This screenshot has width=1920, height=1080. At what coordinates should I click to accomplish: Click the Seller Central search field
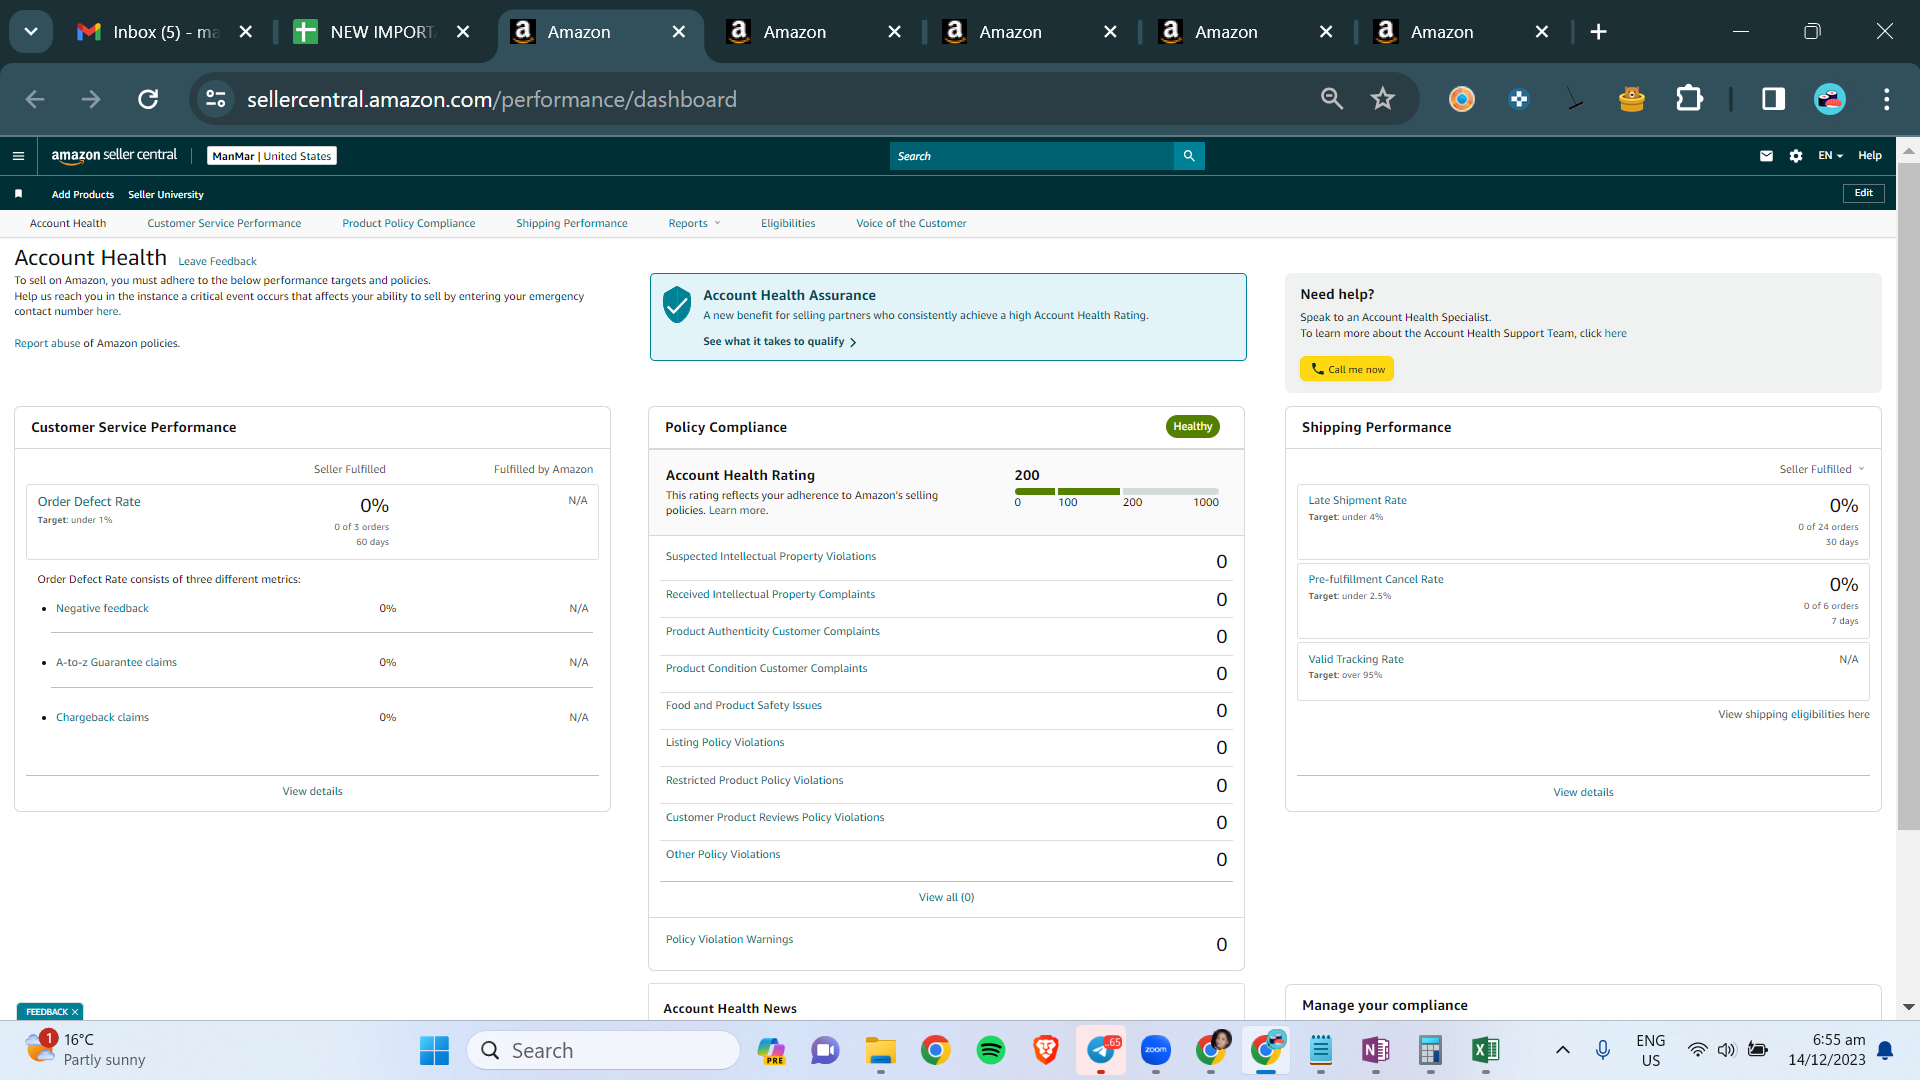click(x=1032, y=156)
